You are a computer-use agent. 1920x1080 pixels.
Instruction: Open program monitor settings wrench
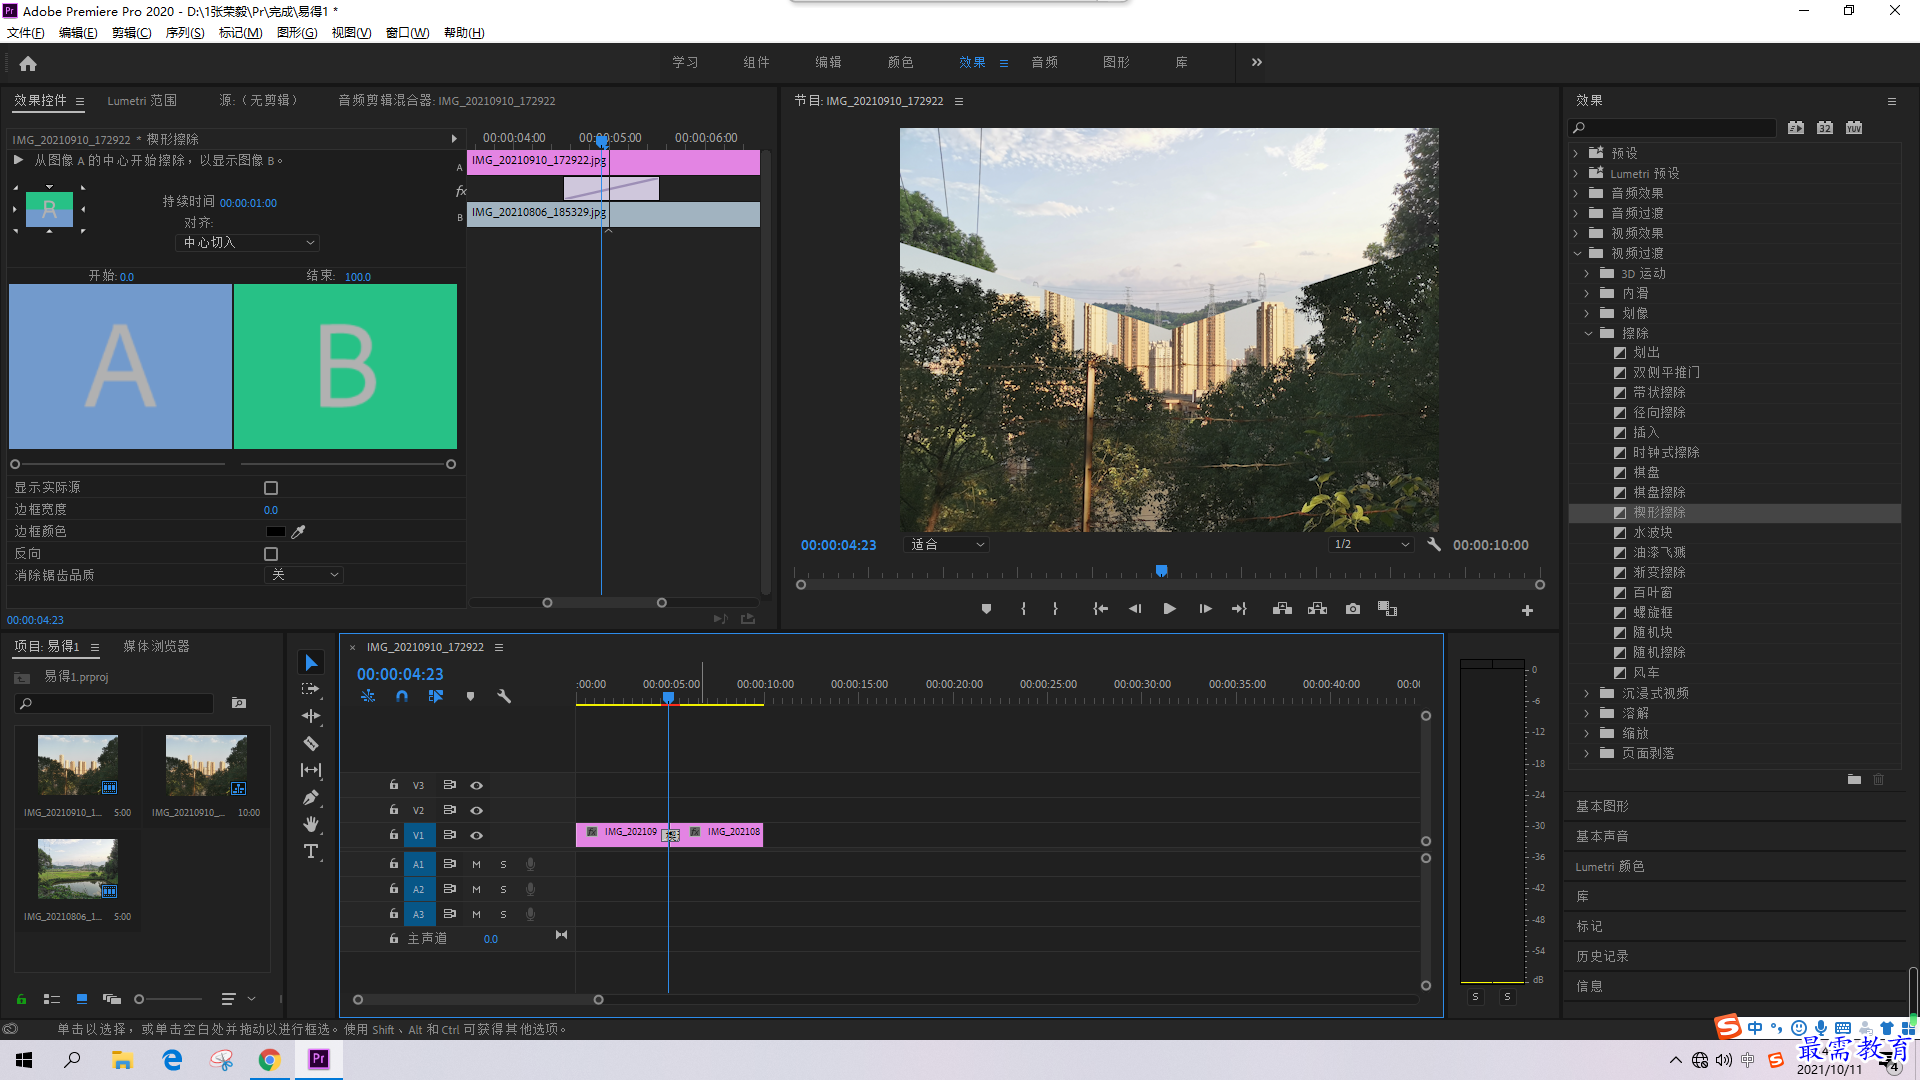tap(1434, 545)
